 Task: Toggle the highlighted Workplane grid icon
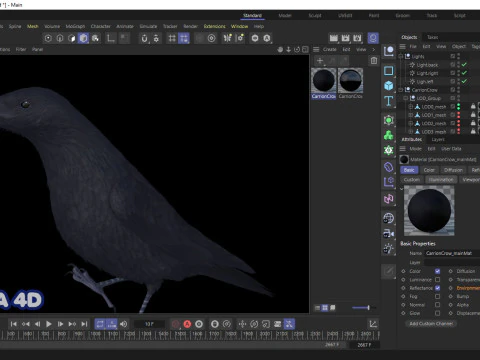pyautogui.click(x=184, y=38)
